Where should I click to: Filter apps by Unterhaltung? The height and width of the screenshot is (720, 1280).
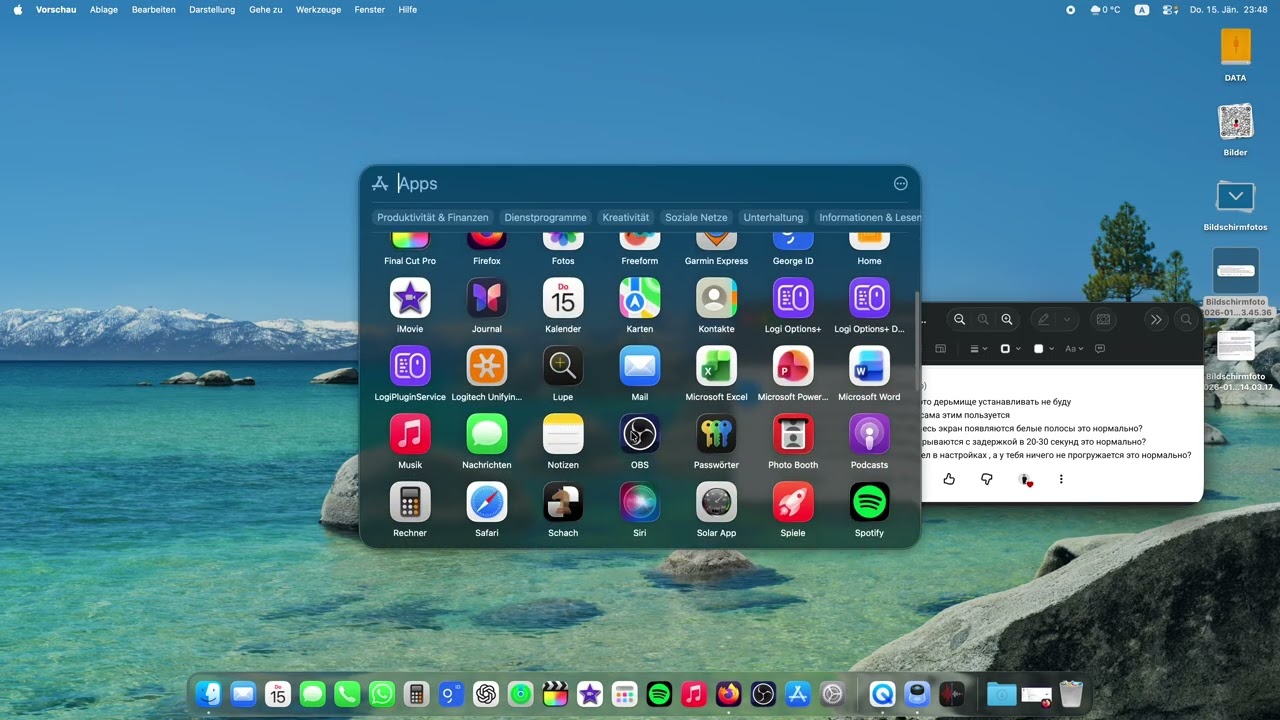773,217
